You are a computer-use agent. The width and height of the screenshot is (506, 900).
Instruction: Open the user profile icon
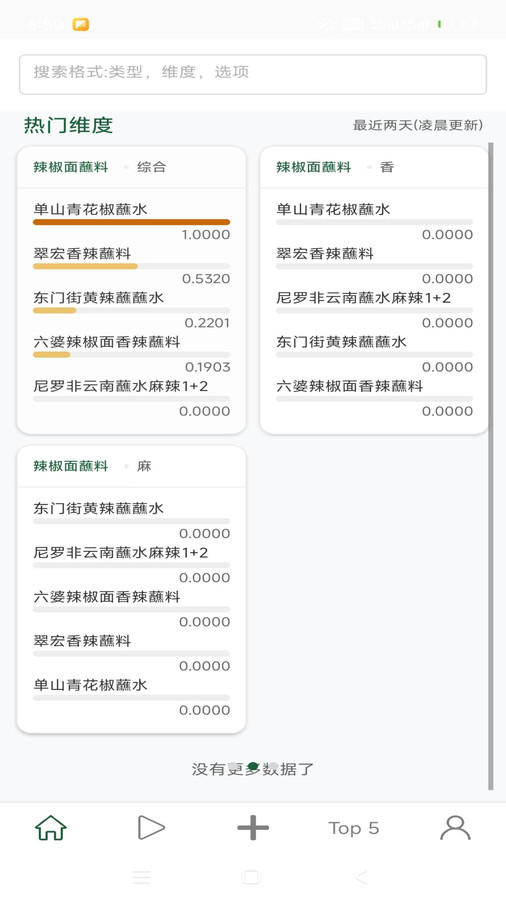click(x=456, y=828)
